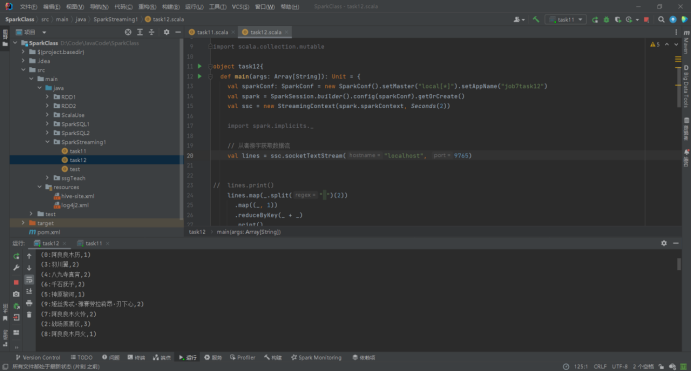Open the TODO tool window button
Viewport: 692px width, 371px height.
82,358
